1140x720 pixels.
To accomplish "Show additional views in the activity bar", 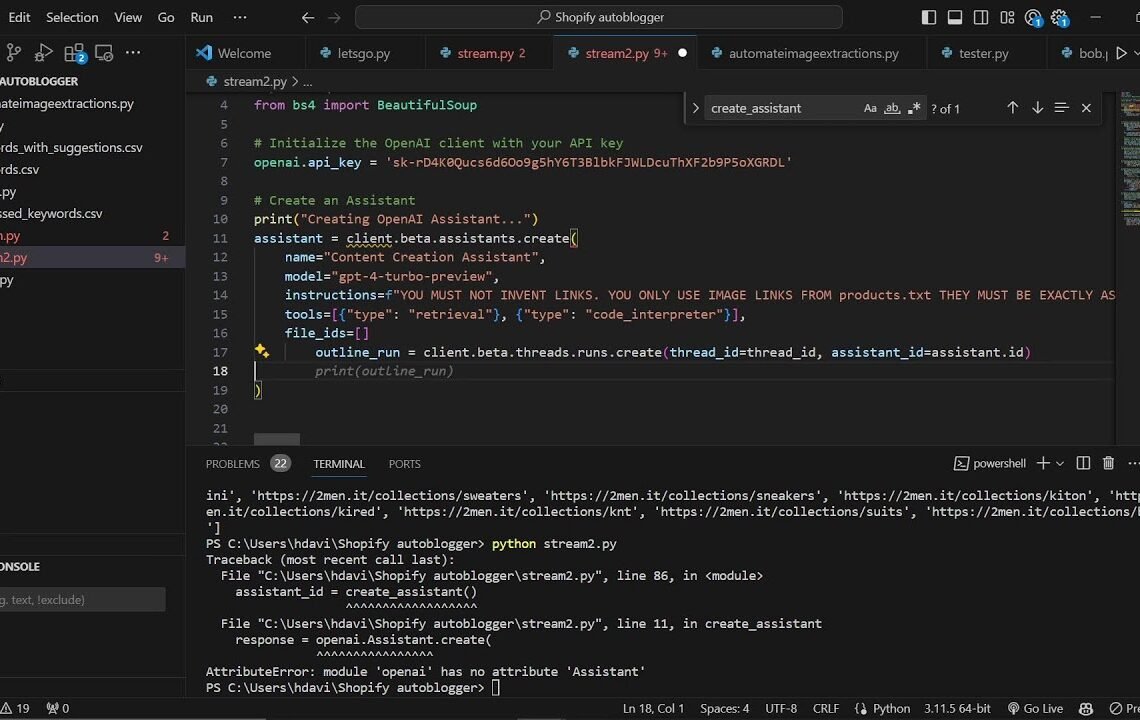I will pyautogui.click(x=133, y=52).
